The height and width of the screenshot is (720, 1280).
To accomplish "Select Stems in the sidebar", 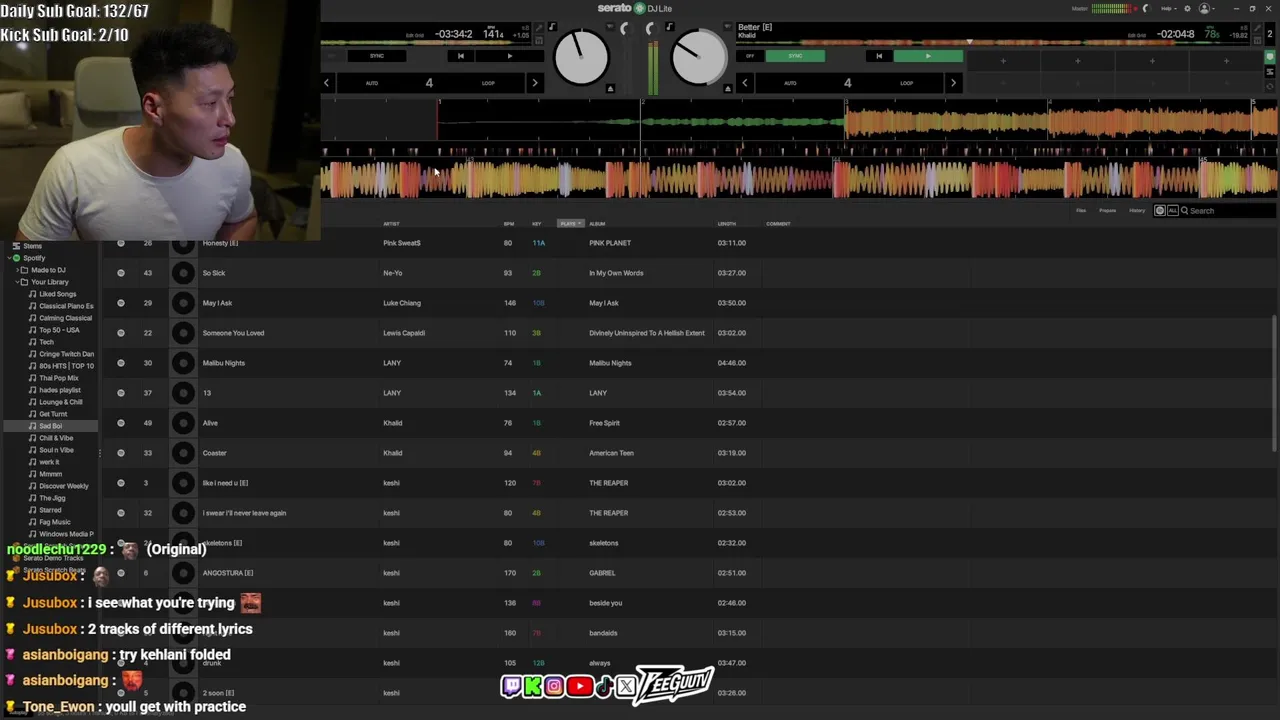I will [33, 246].
